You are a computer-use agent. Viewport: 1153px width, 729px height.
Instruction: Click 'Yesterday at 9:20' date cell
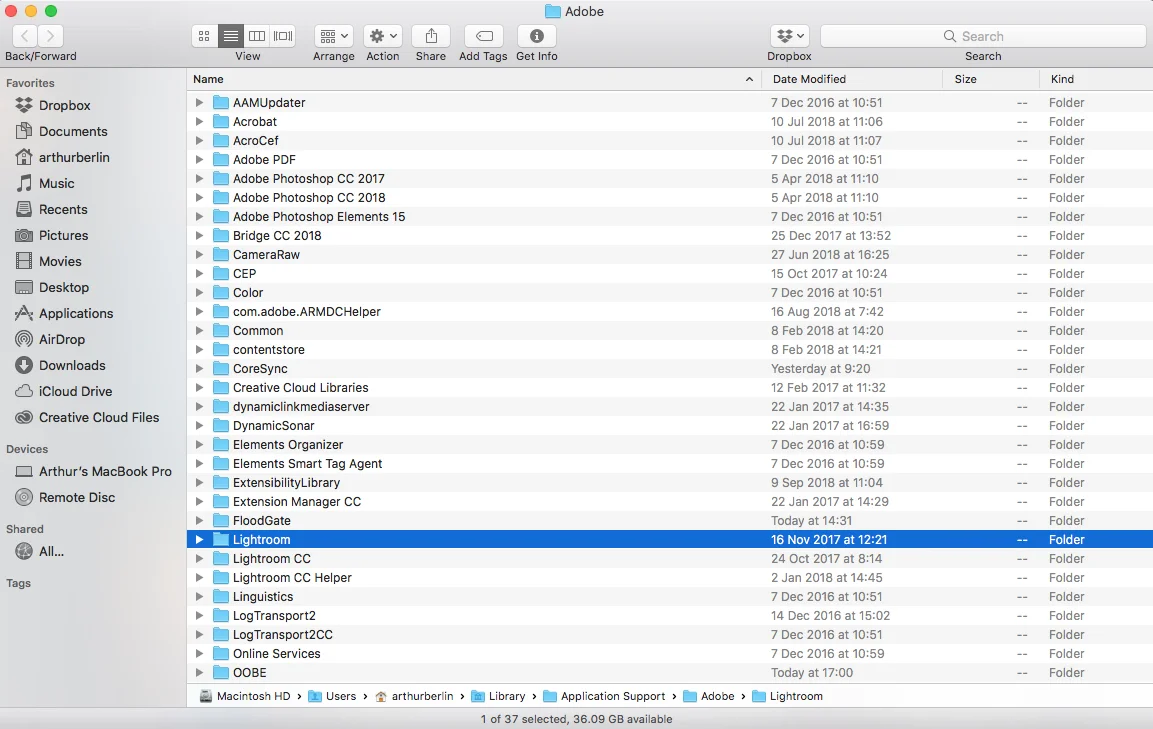point(821,369)
